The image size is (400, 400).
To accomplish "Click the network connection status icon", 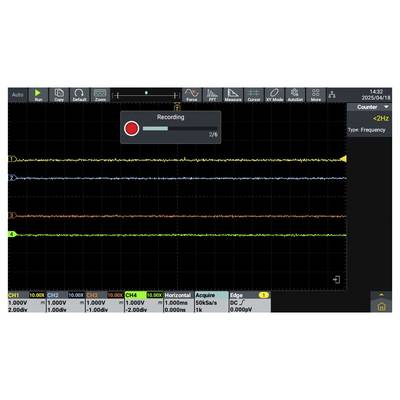I will [332, 95].
